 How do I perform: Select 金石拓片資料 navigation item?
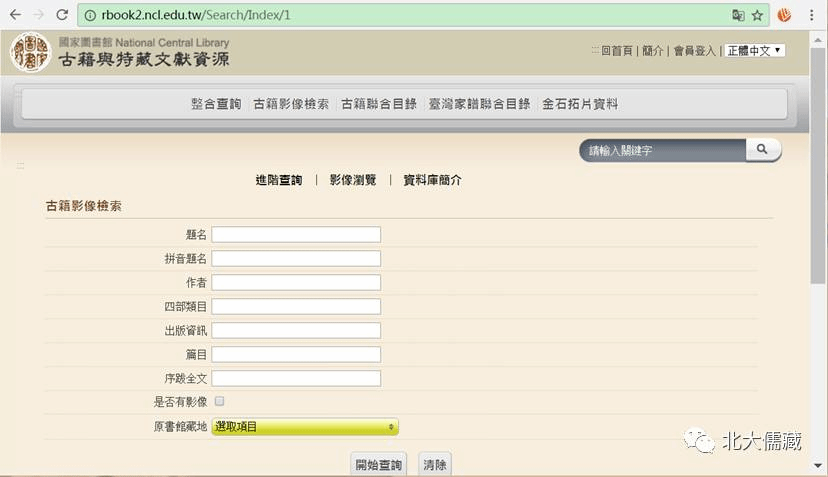coord(580,104)
